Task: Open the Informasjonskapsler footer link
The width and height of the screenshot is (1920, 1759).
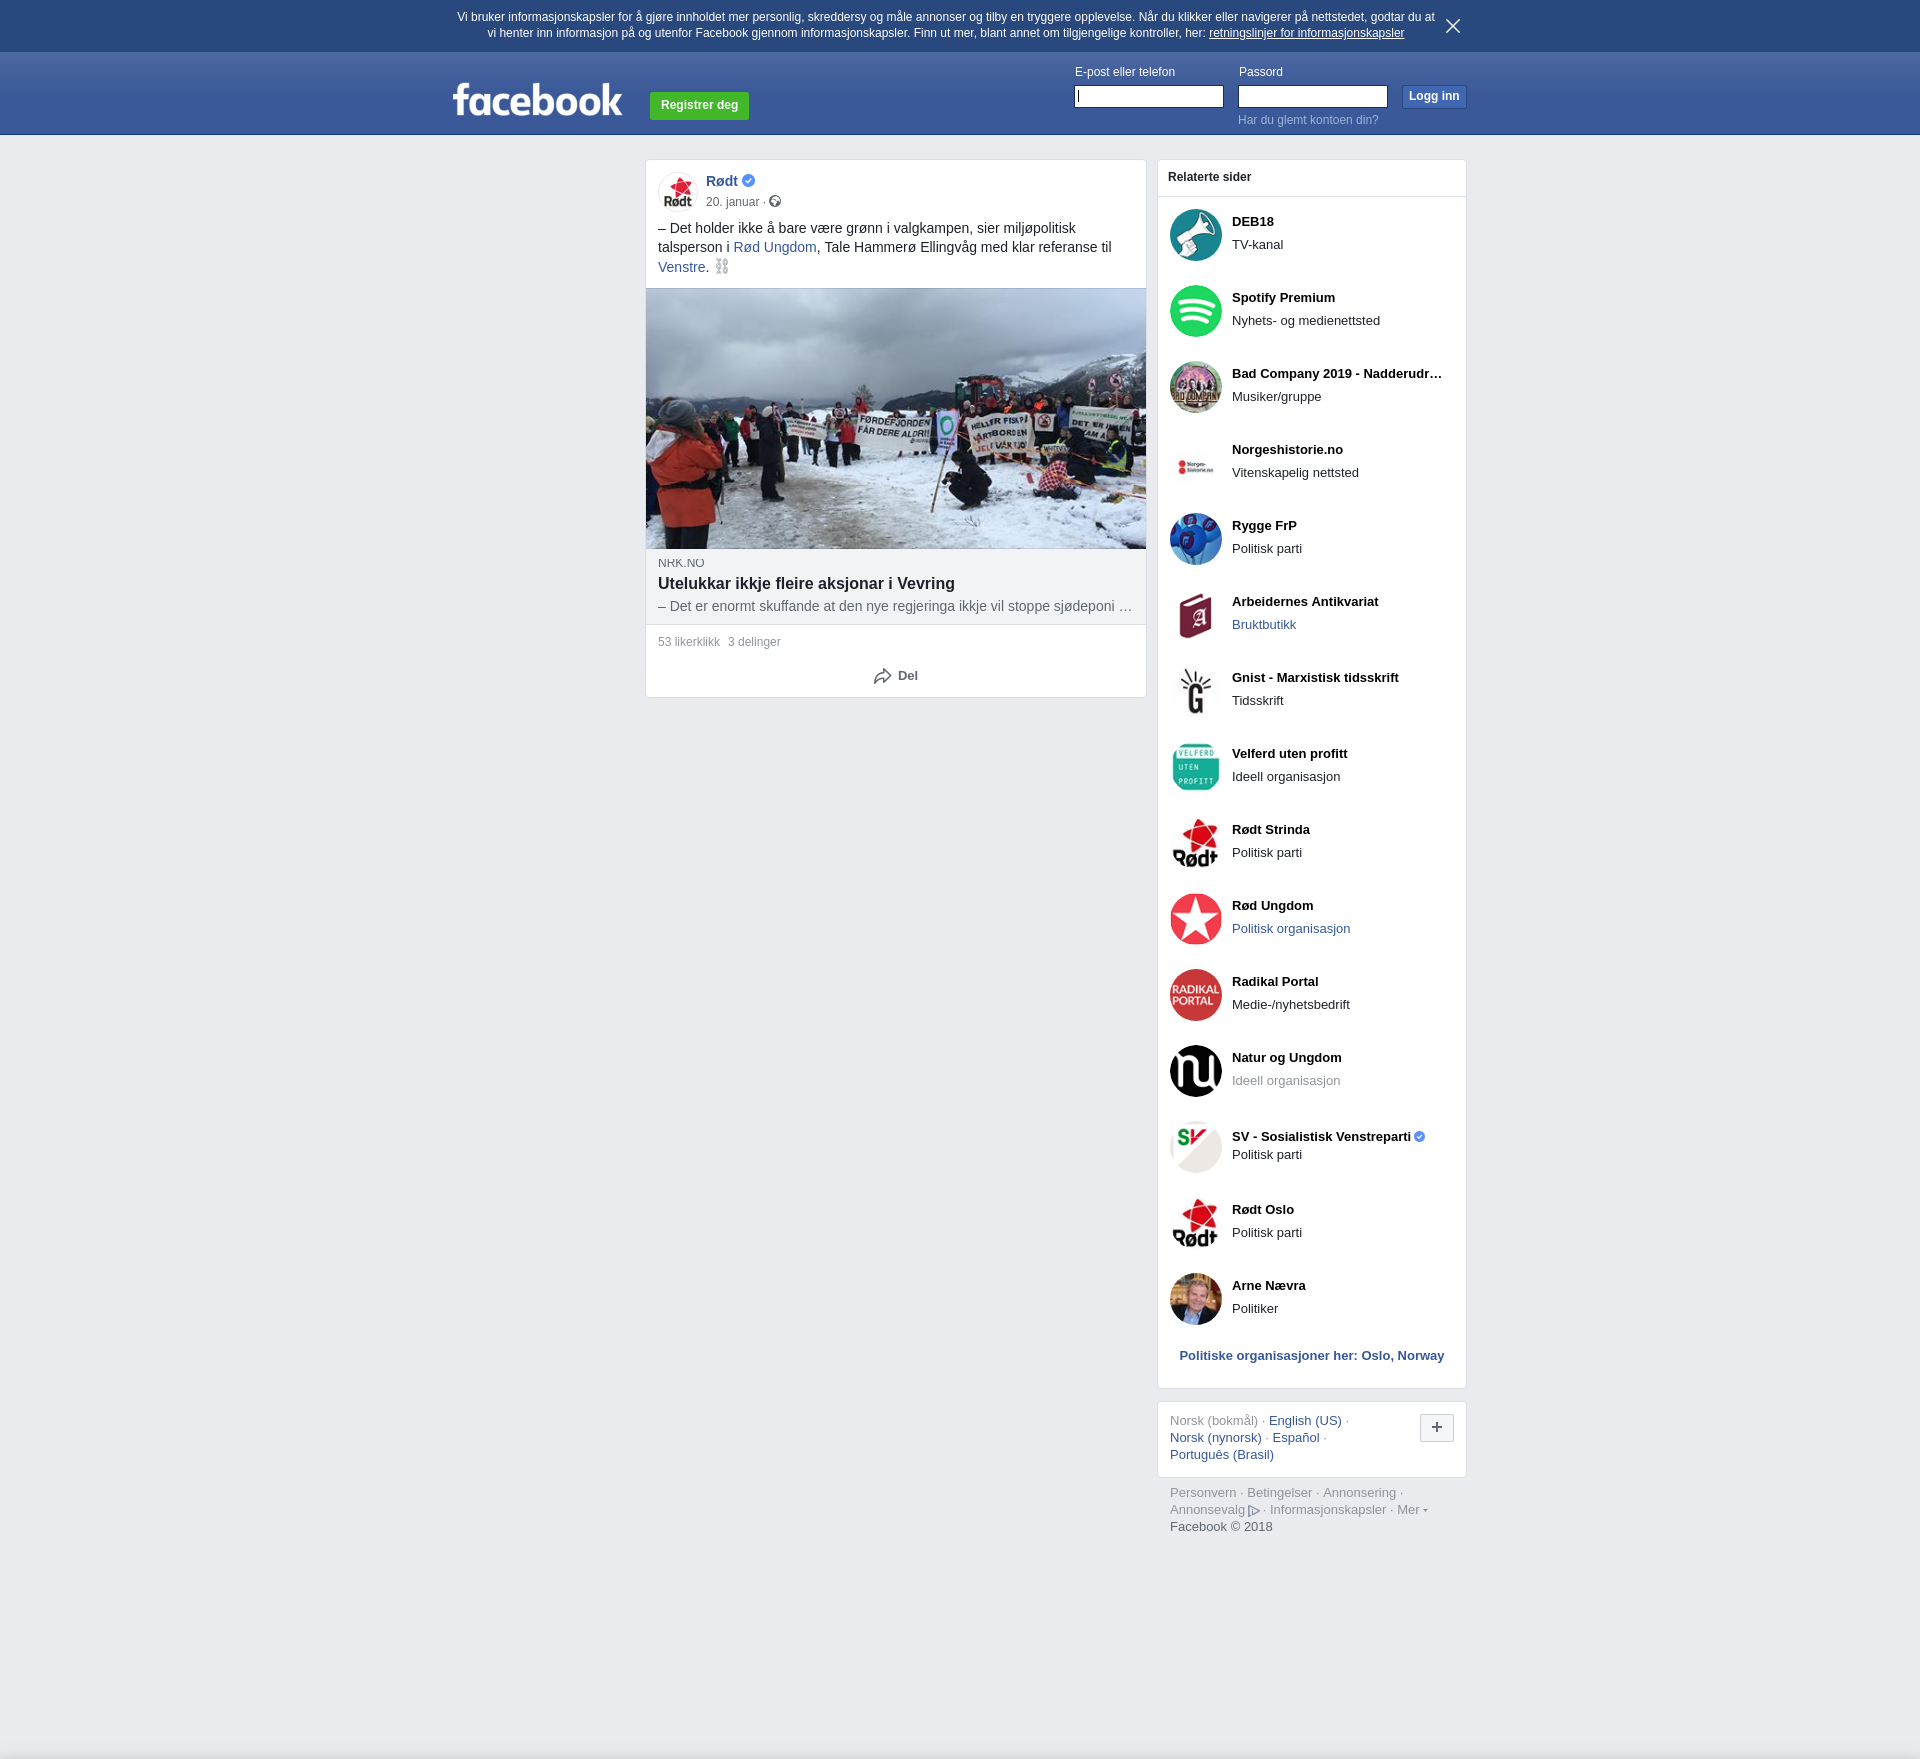Action: click(1328, 1510)
